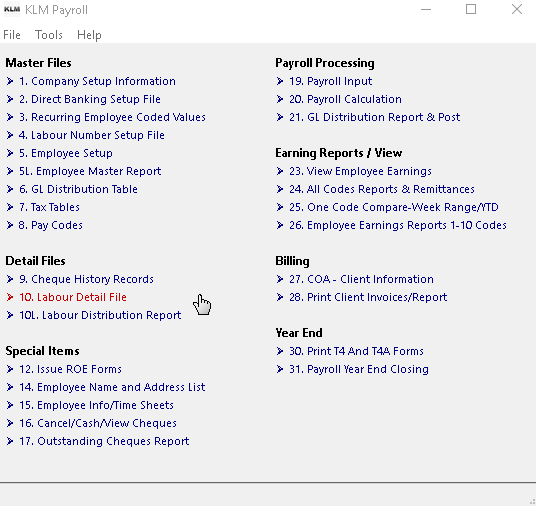Click the arrow icon next to Pay Codes
The image size is (536, 506).
point(10,225)
